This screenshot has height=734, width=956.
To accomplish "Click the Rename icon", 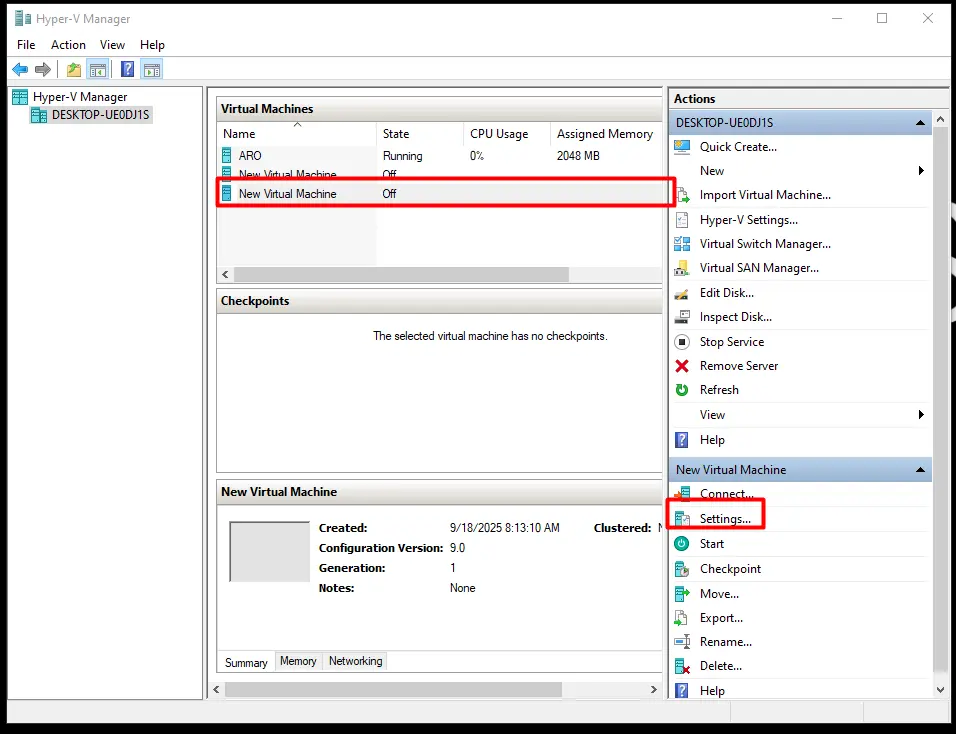I will click(682, 642).
